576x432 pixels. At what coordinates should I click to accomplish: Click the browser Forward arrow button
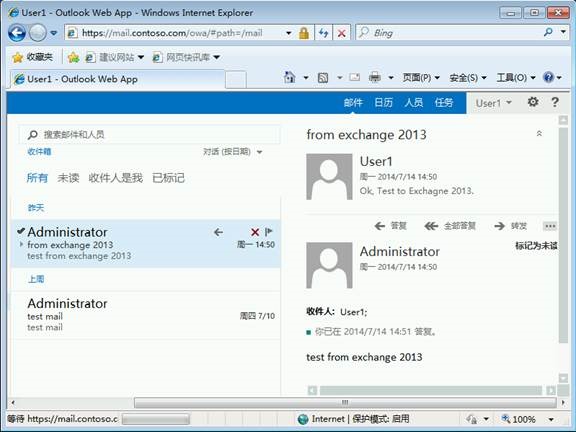coord(37,33)
